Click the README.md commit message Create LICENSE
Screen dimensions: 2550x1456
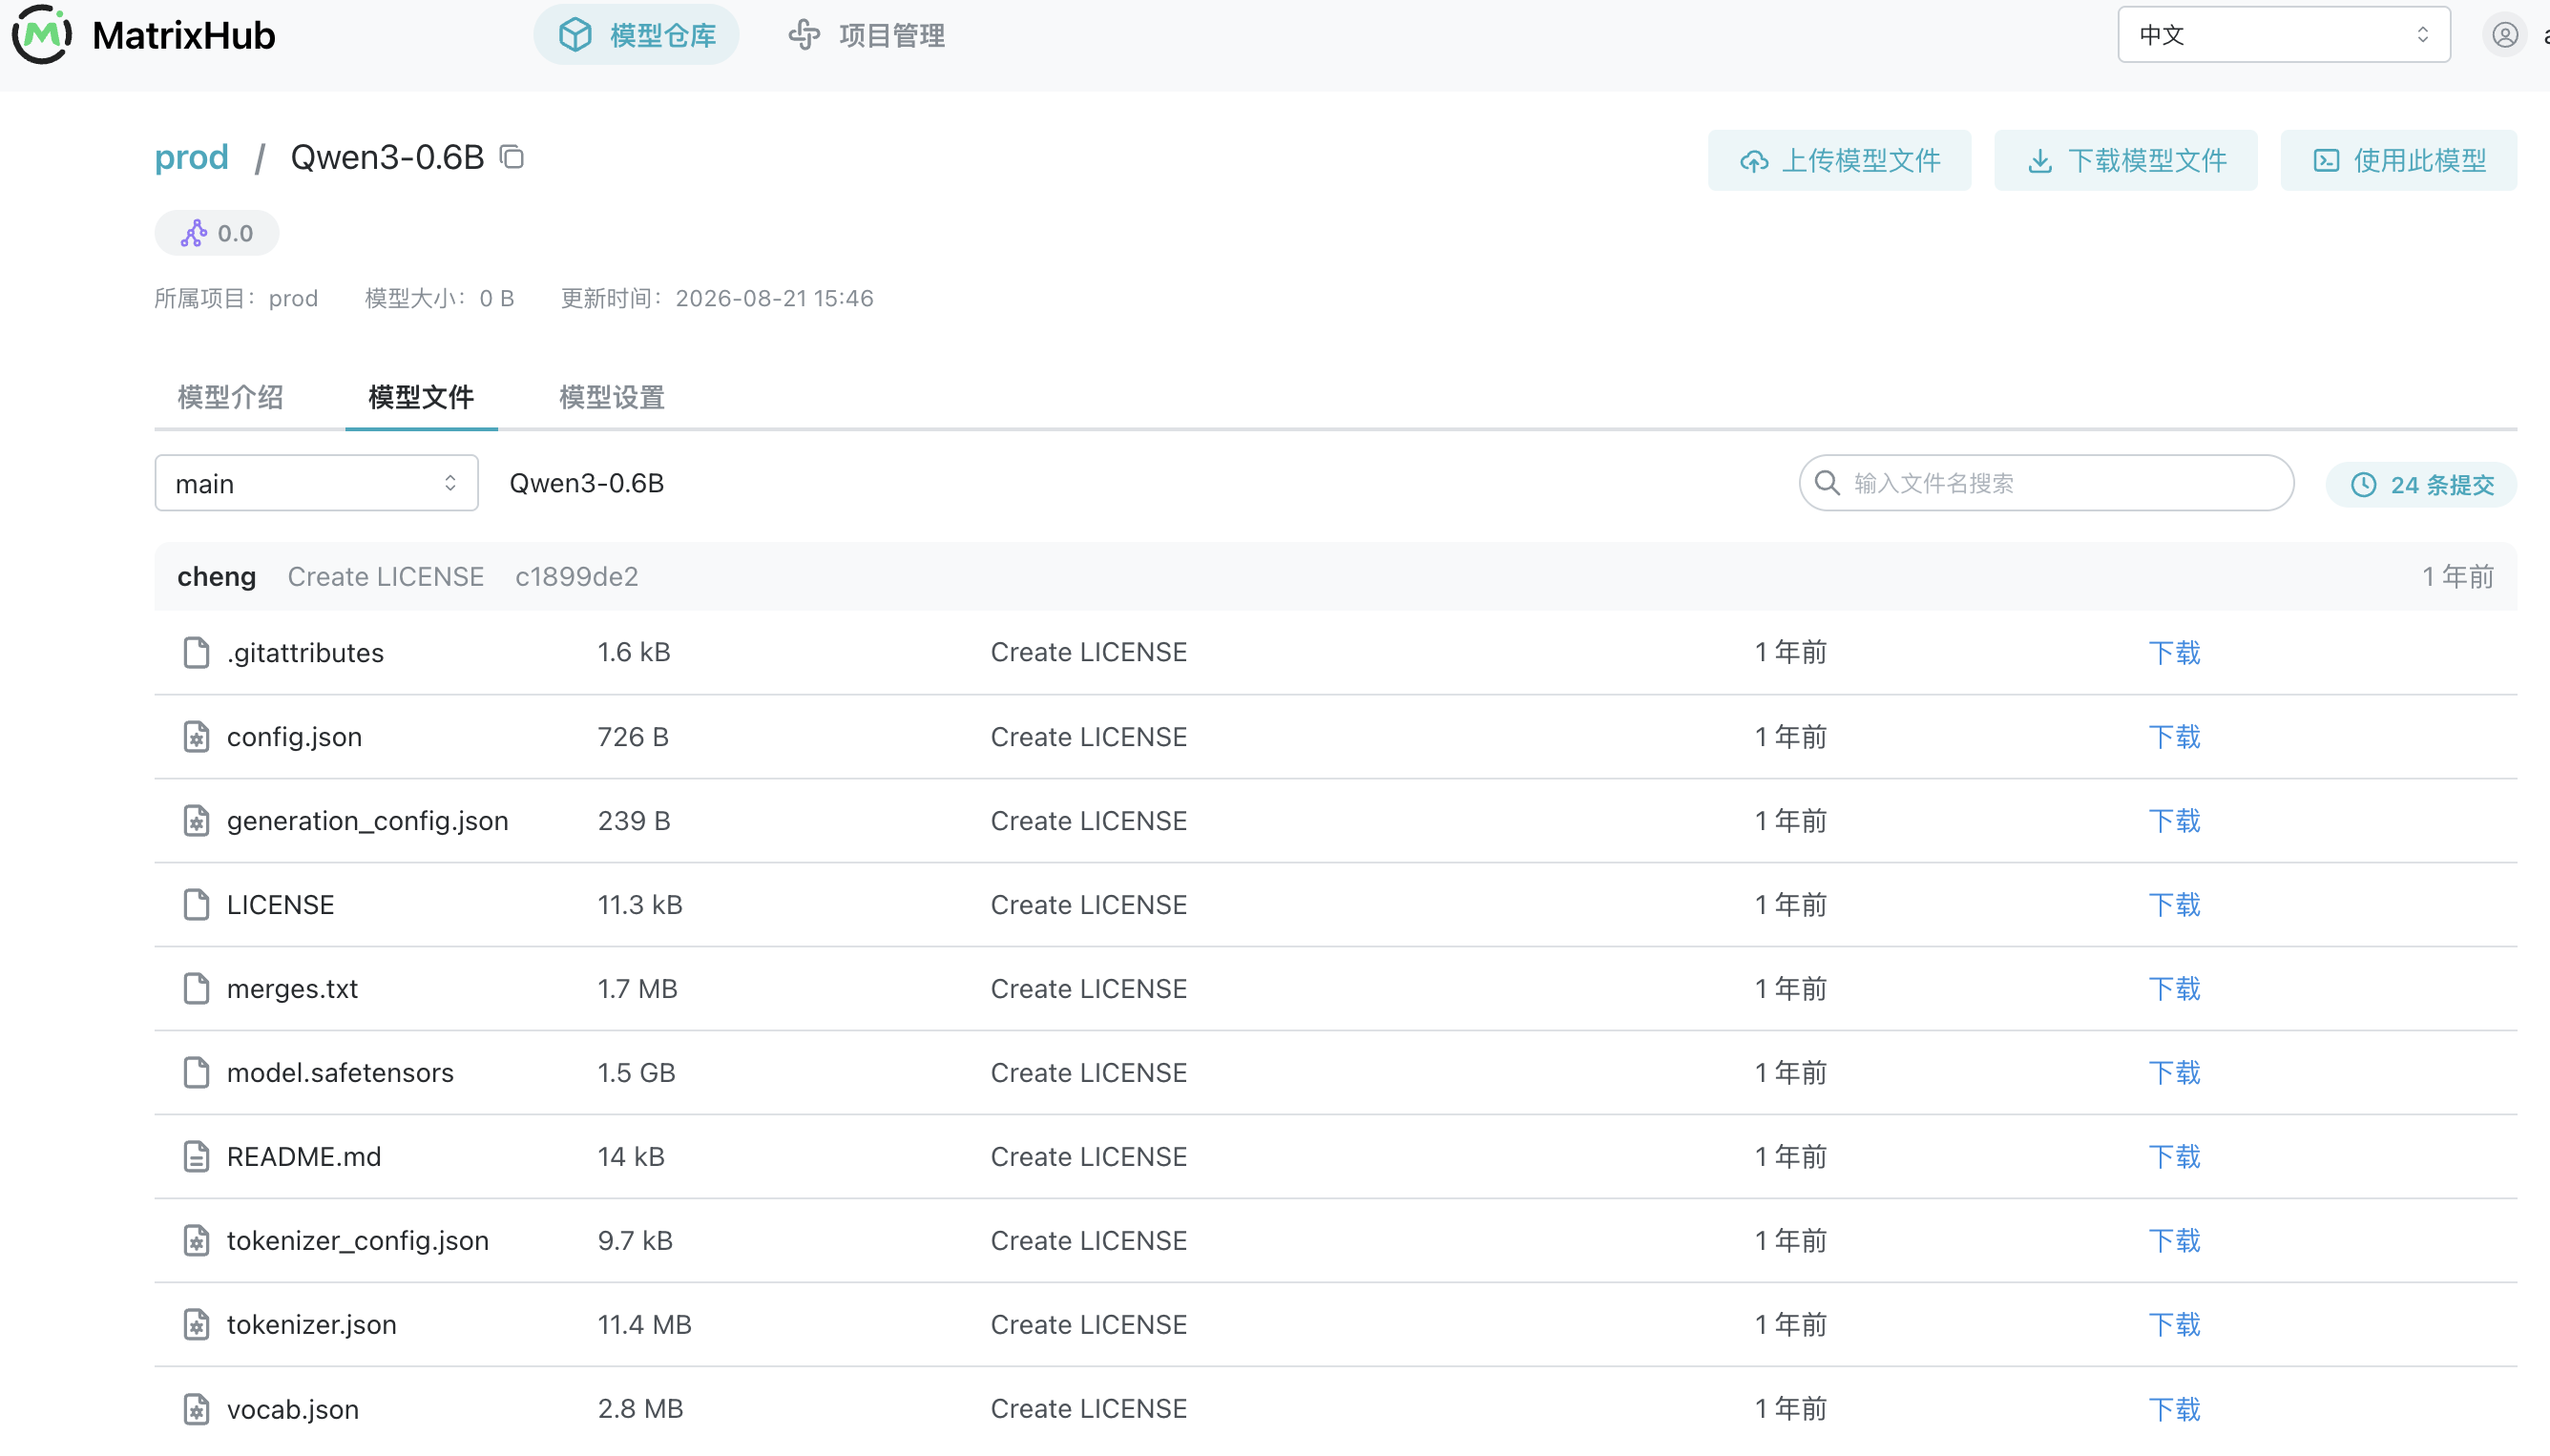(1088, 1156)
